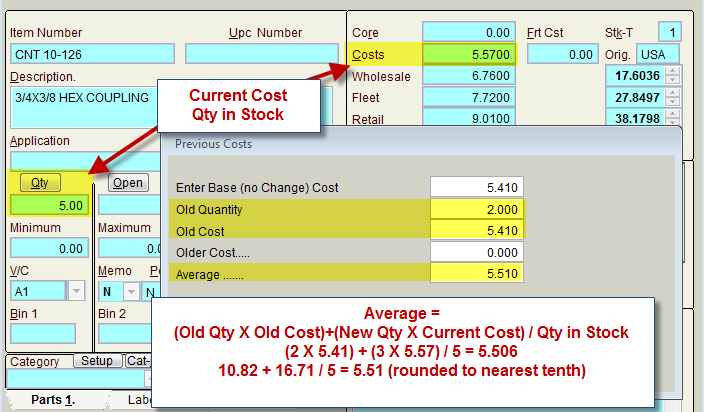Increase the 38.1798 margin with up arrow
704x412 pixels.
(x=672, y=114)
